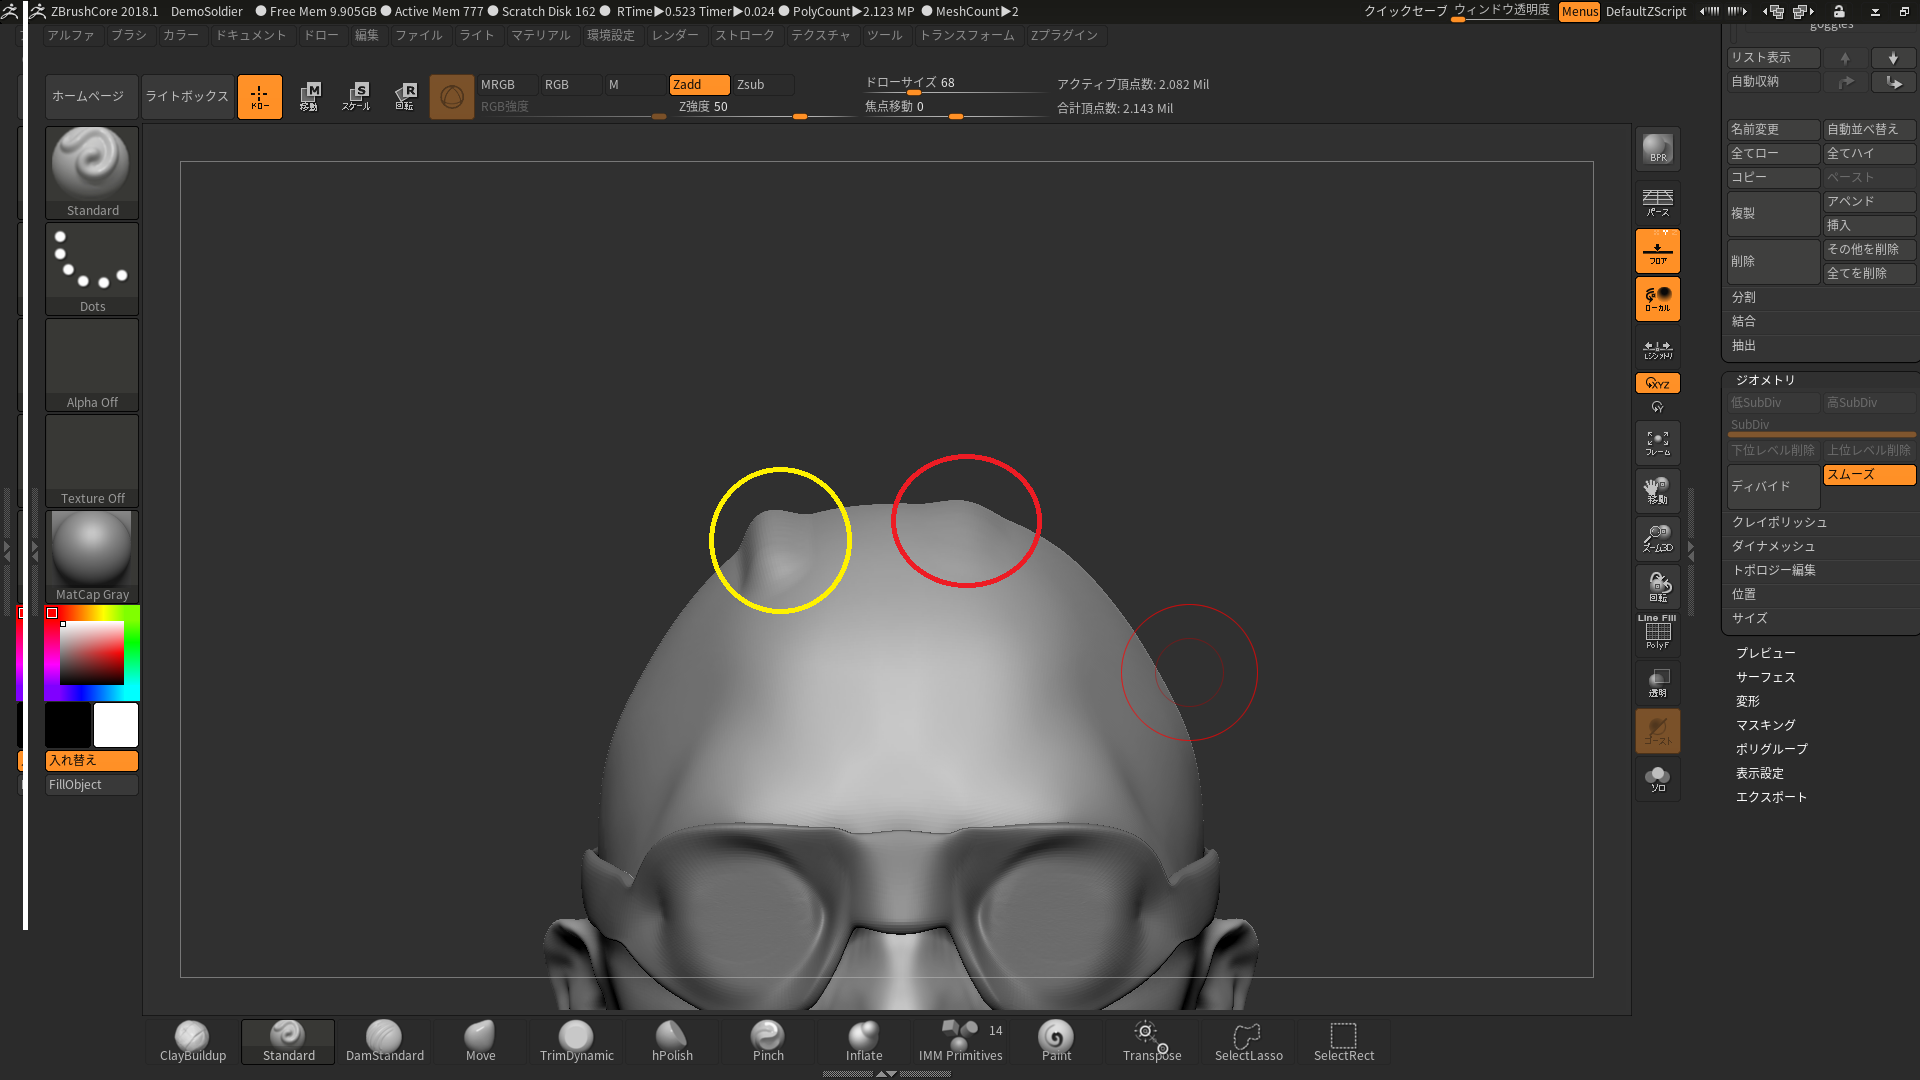Open the マテリアル material menu
The image size is (1920, 1080).
click(538, 36)
